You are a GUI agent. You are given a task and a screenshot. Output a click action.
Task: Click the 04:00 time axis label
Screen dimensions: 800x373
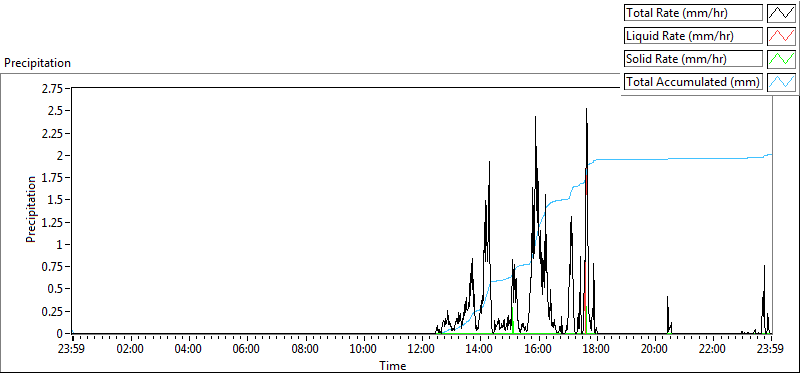tap(189, 350)
